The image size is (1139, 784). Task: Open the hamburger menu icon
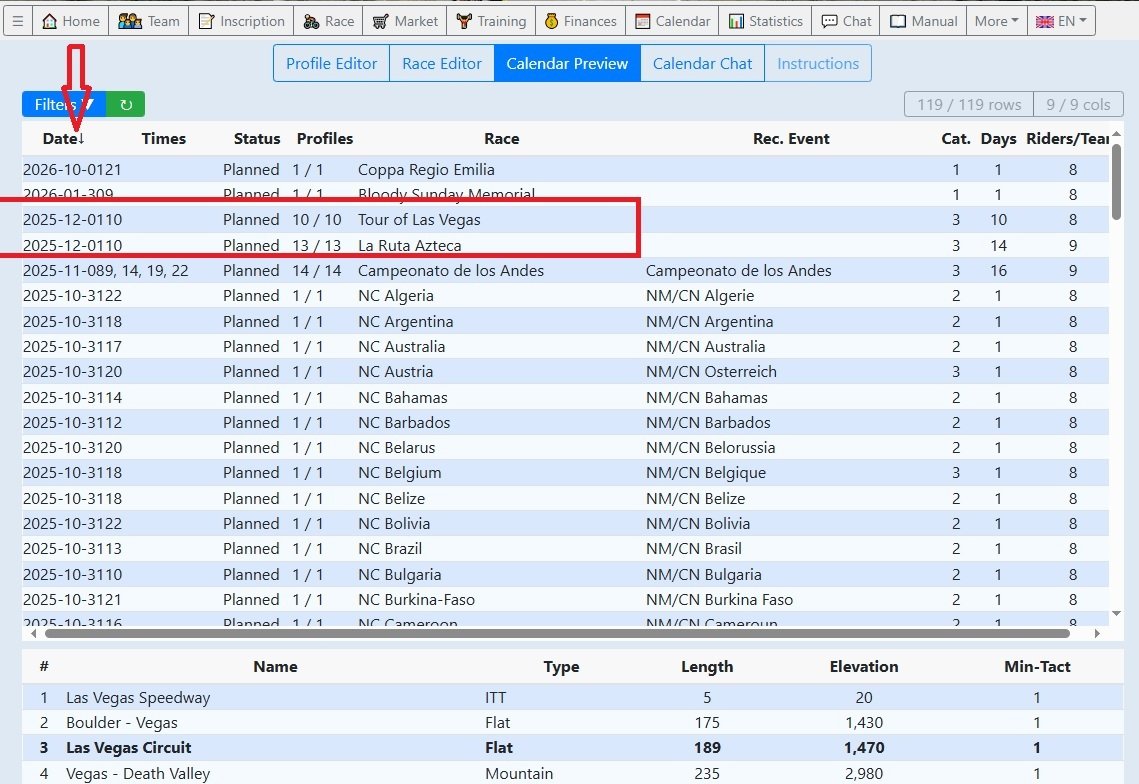coord(17,21)
